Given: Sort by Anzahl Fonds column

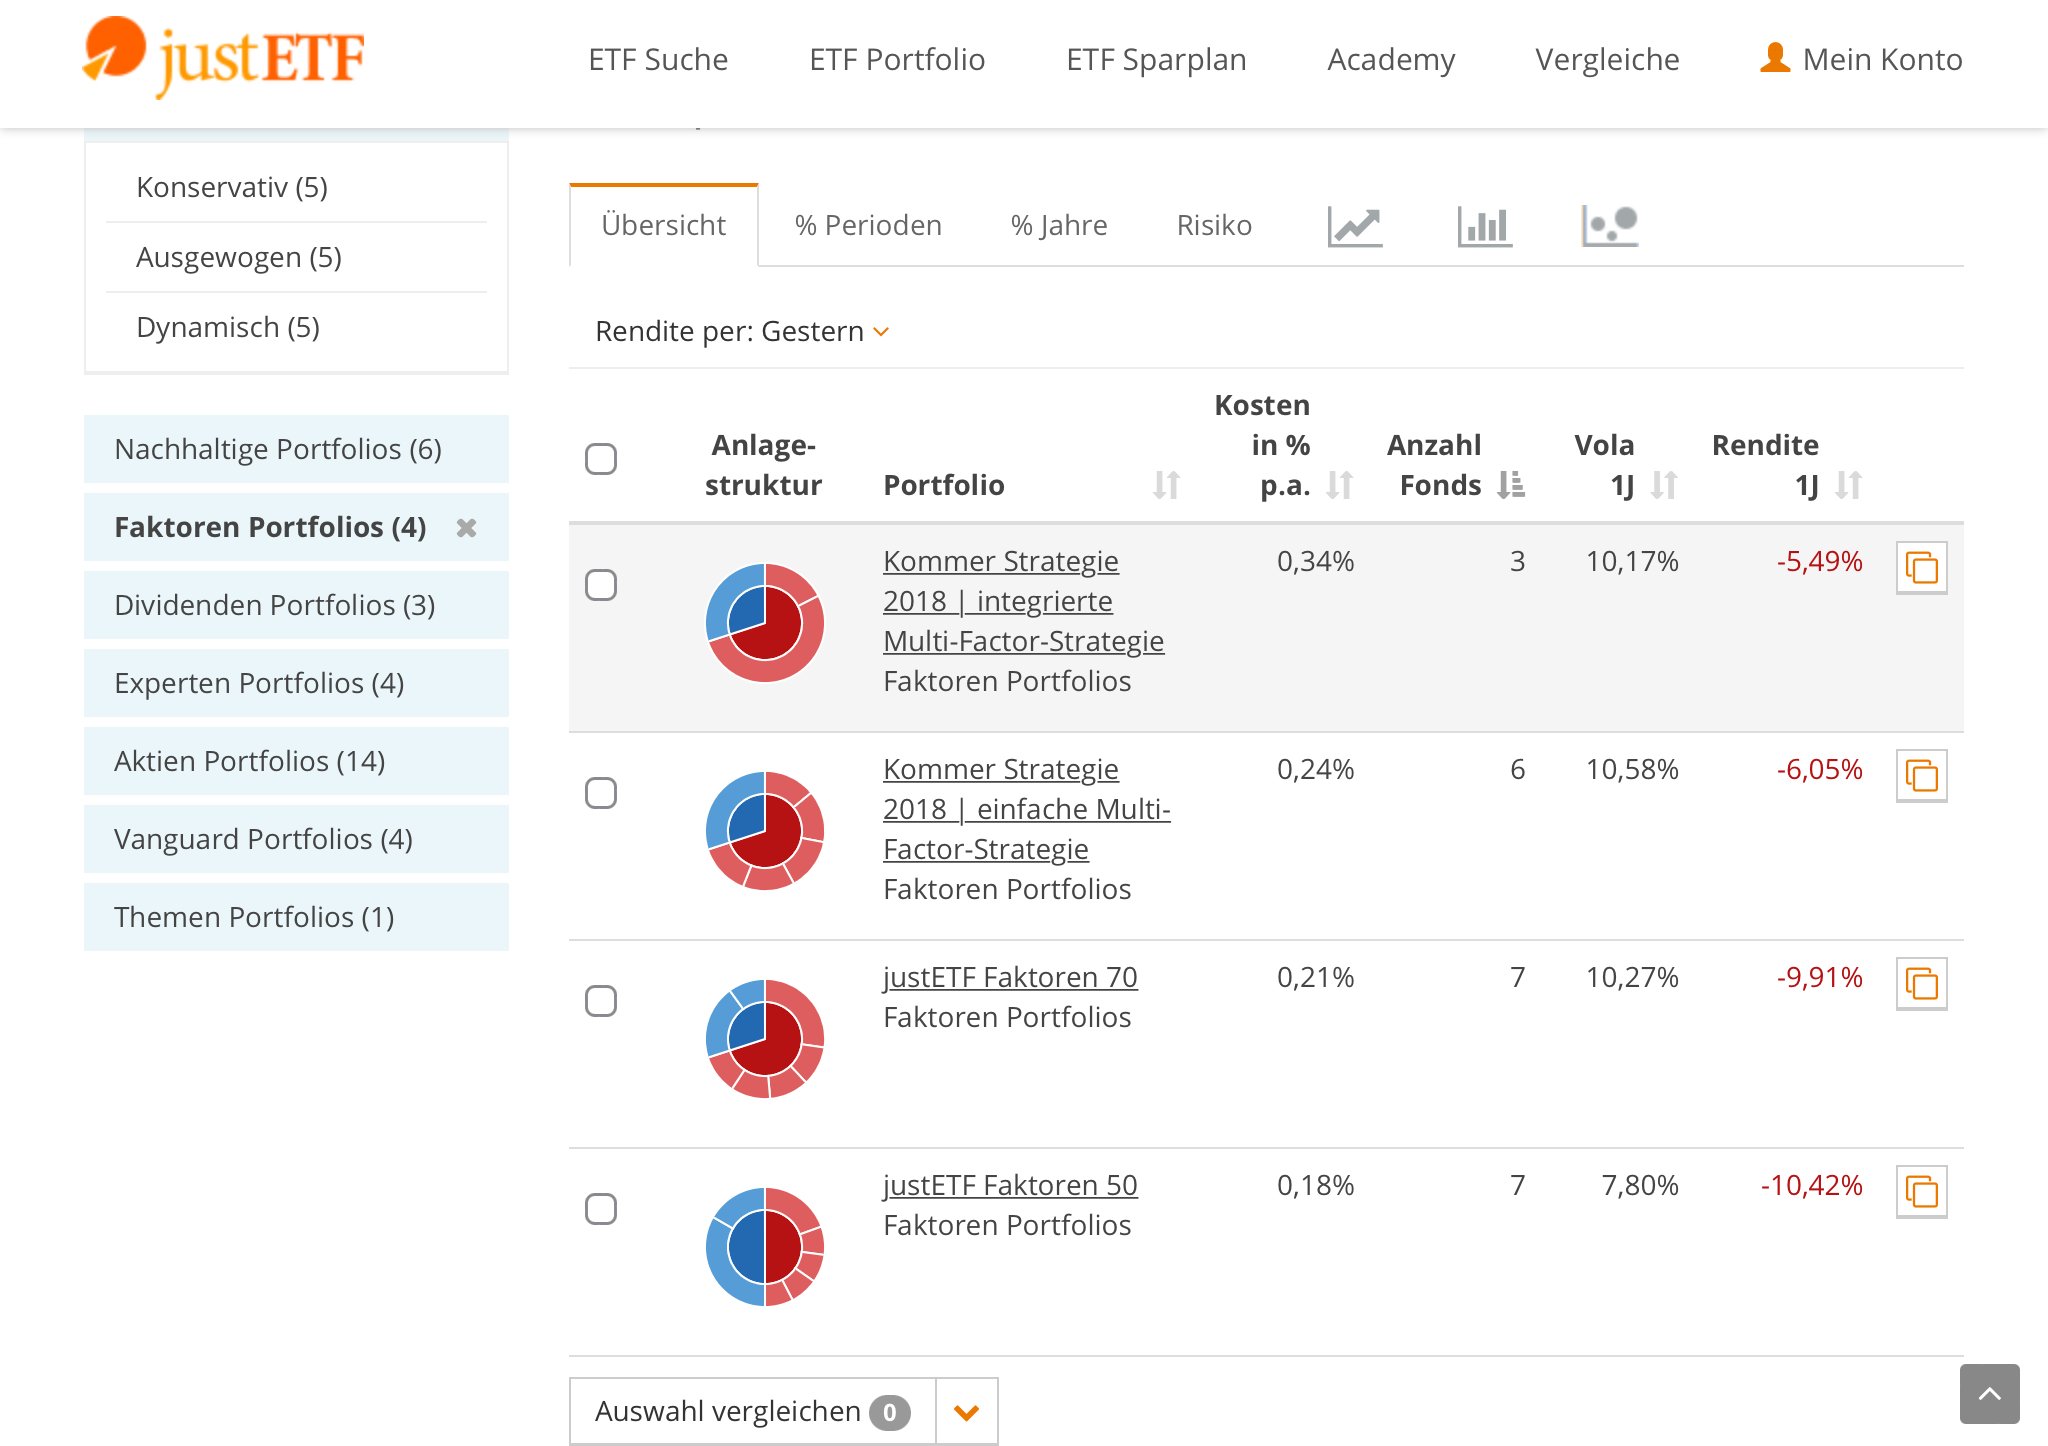Looking at the screenshot, I should (1511, 486).
